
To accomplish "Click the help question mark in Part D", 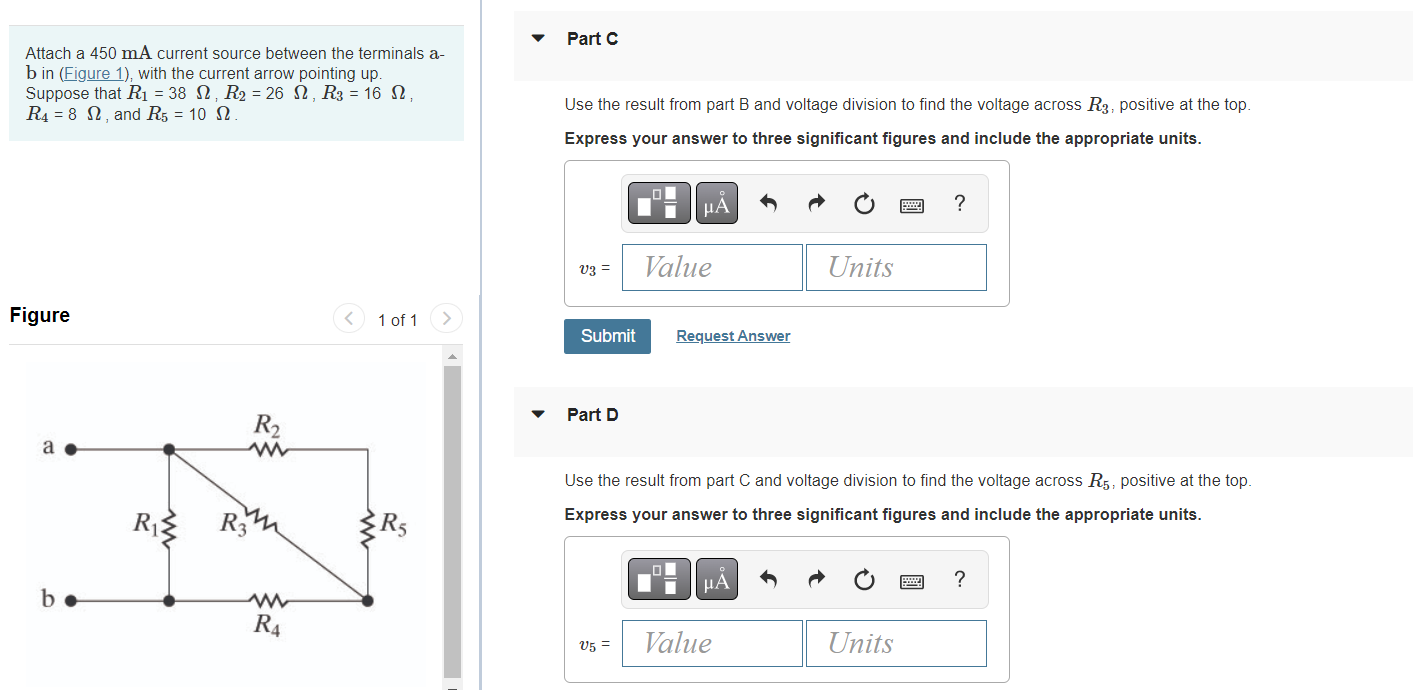I will click(959, 578).
